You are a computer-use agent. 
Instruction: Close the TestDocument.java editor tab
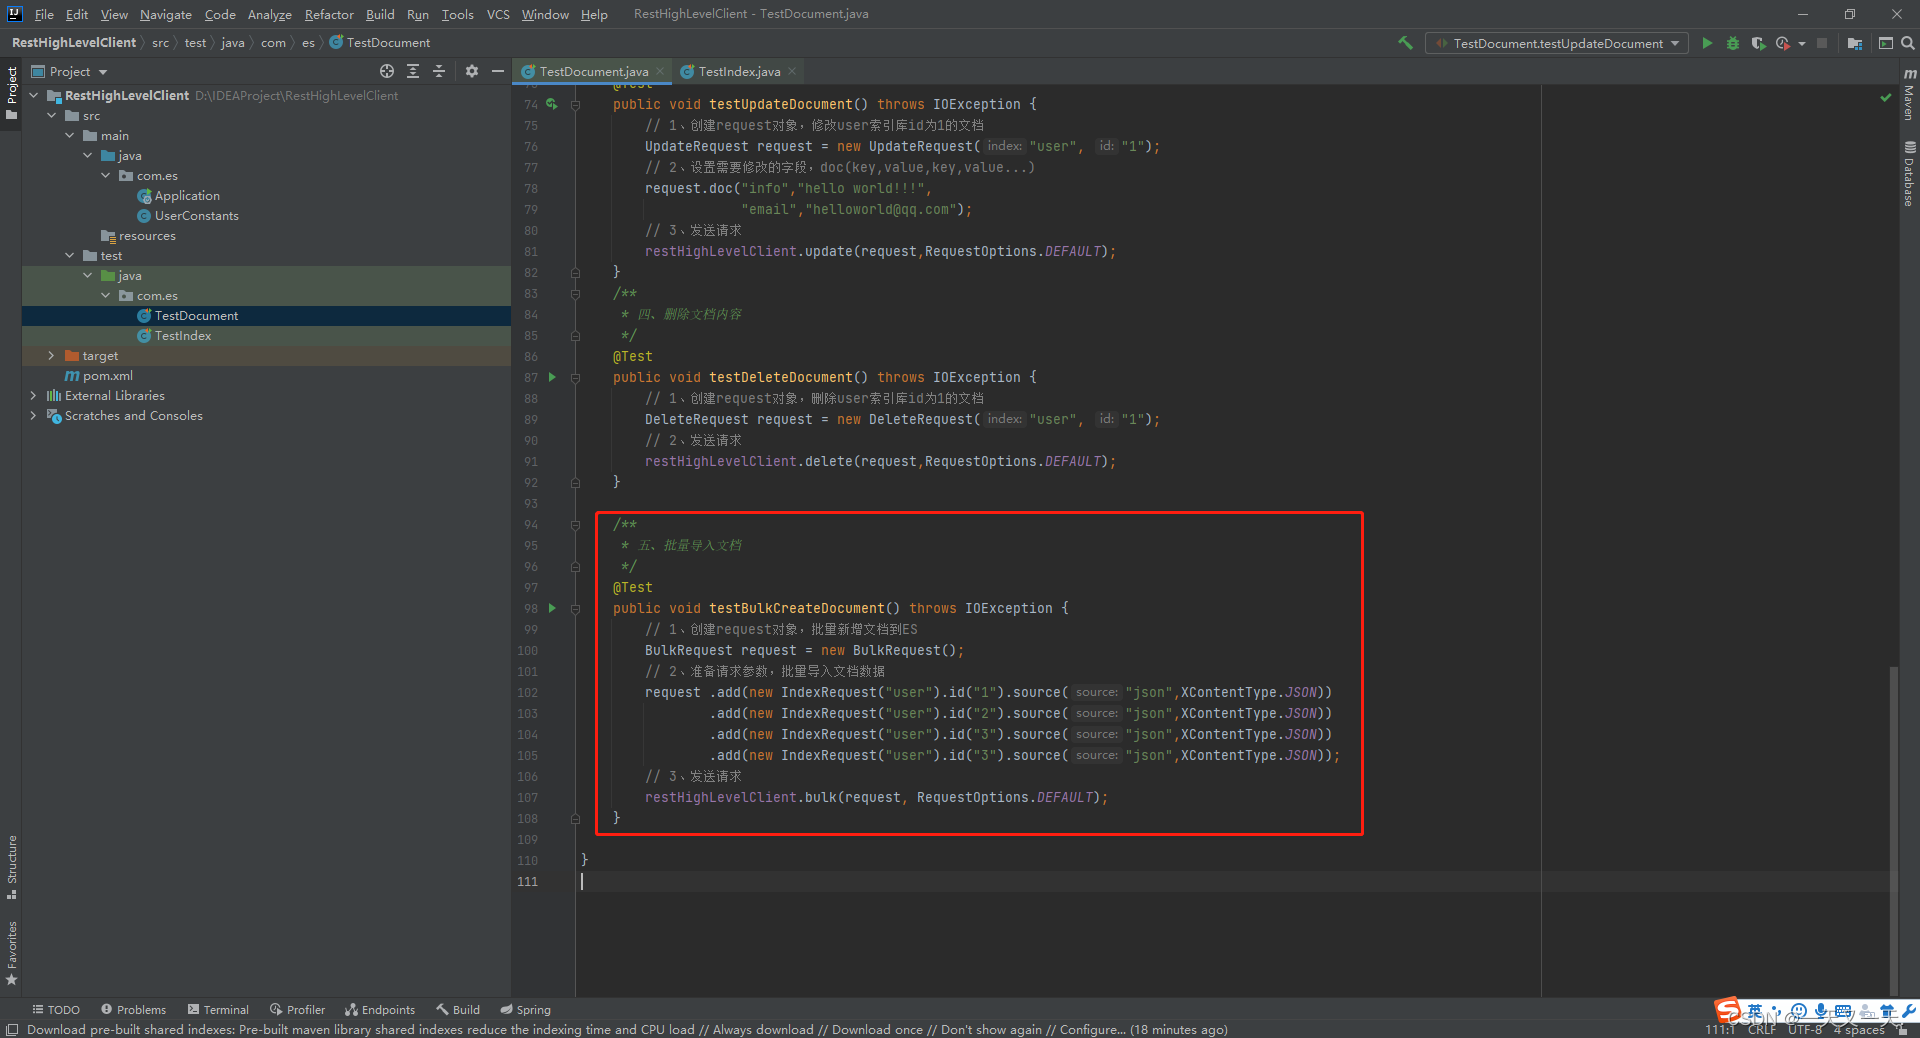point(660,71)
